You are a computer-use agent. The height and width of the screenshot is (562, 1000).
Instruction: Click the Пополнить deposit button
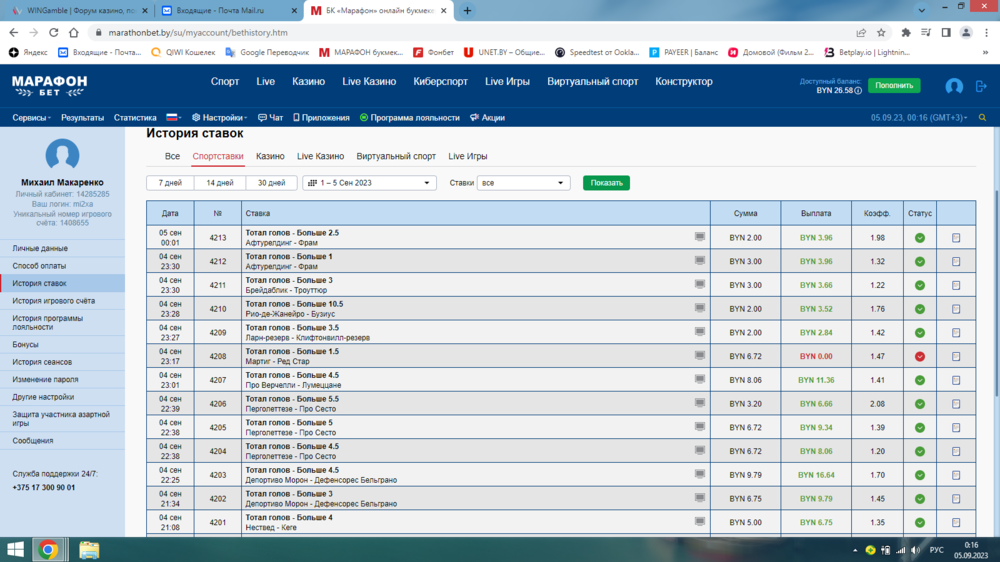point(894,86)
